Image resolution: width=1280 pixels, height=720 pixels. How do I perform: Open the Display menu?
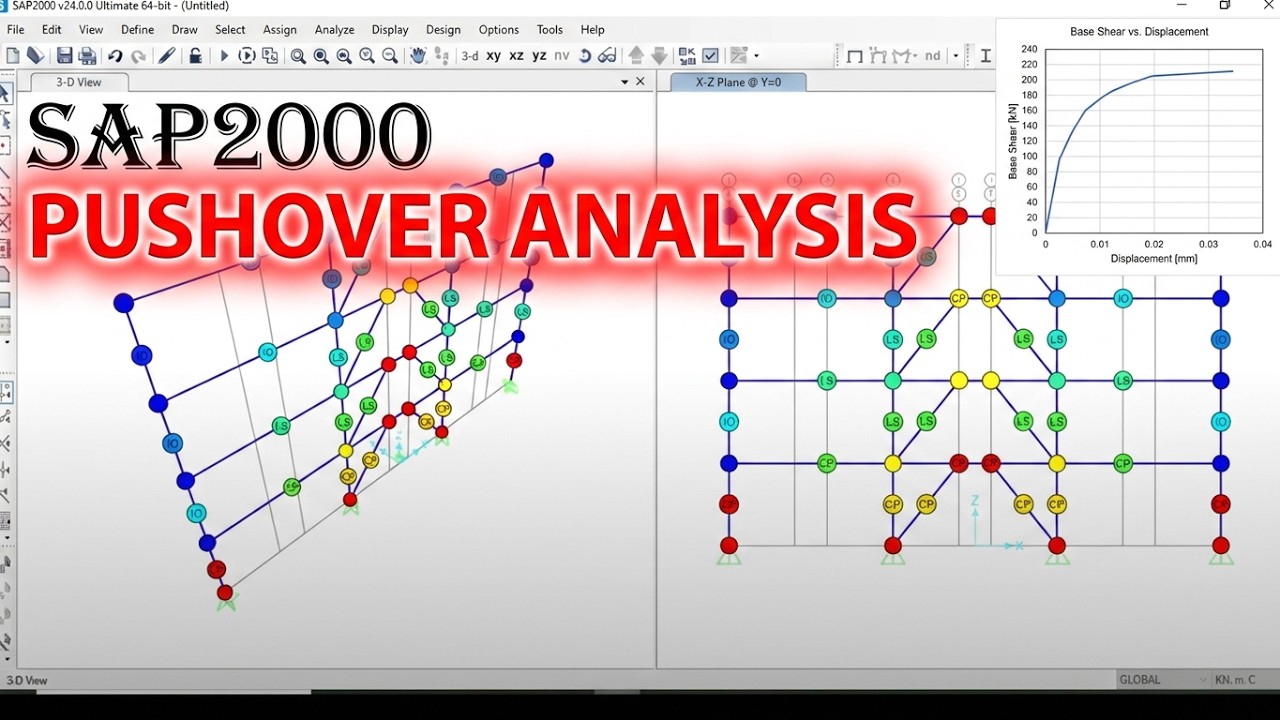390,30
